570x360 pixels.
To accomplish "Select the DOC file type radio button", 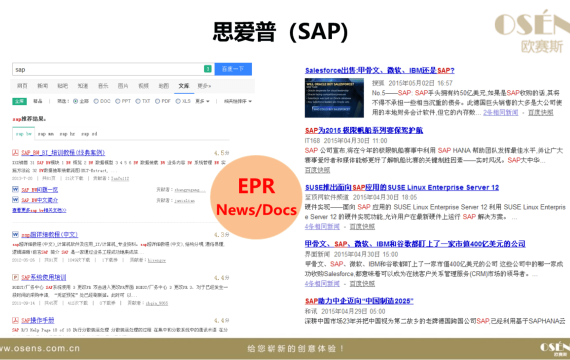I will click(96, 101).
